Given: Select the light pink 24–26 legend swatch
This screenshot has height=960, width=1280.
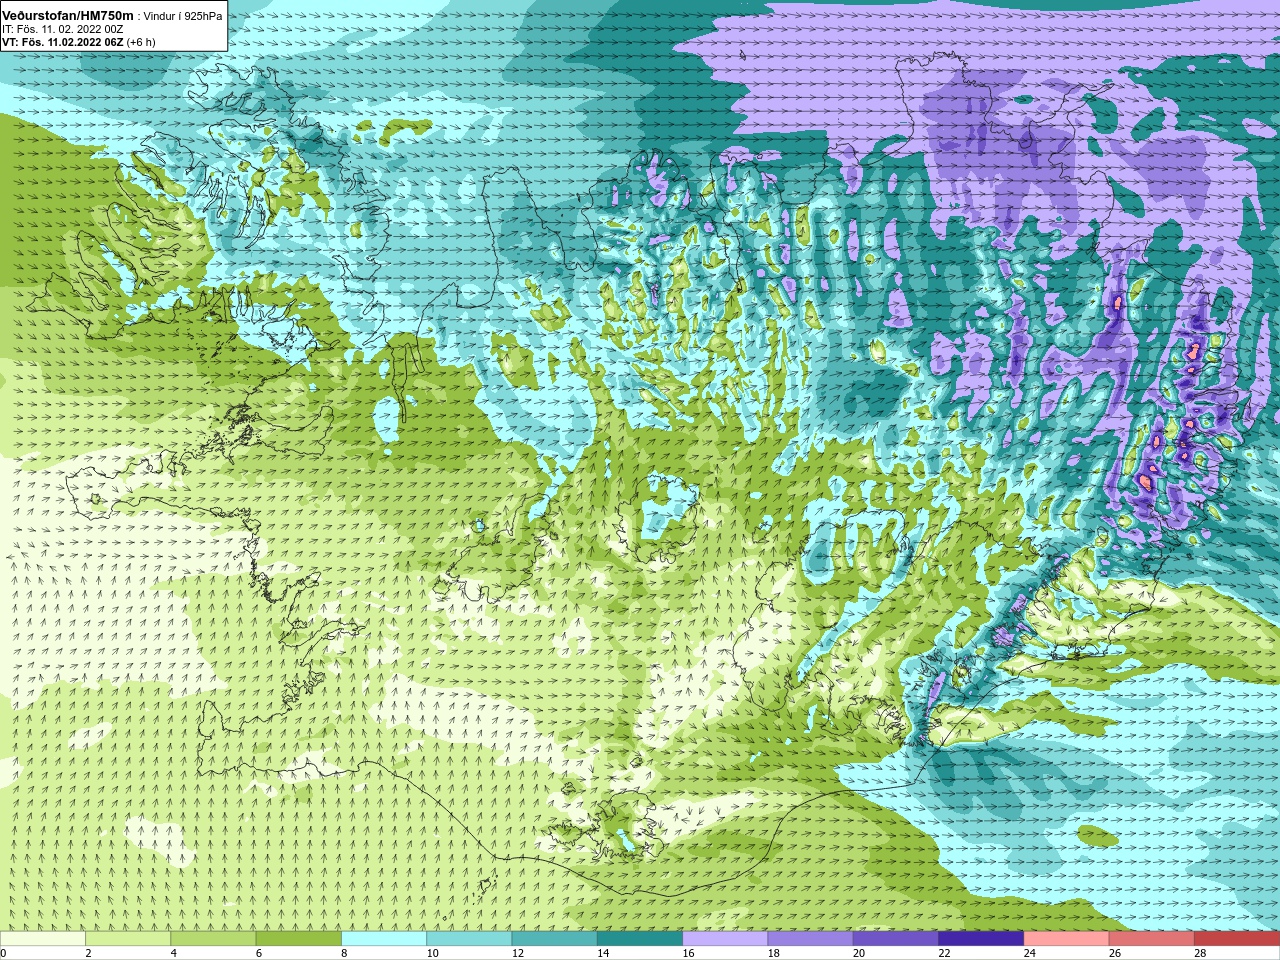Looking at the screenshot, I should pos(1067,939).
